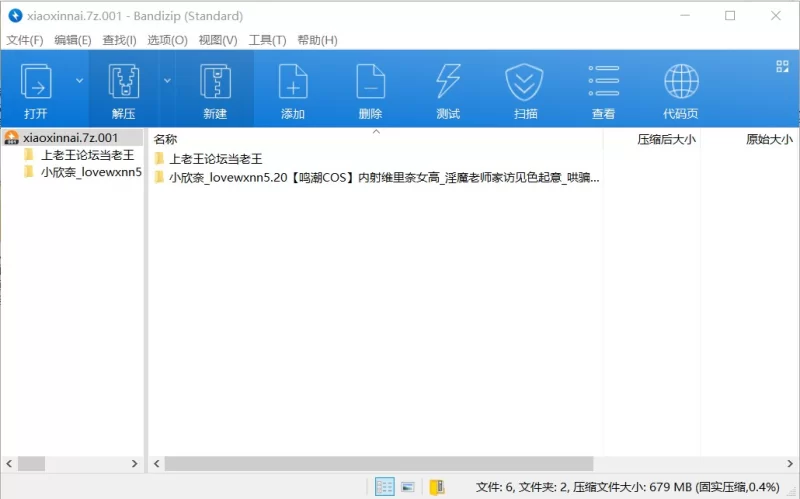Open the 选项(O) menu
The image size is (800, 499).
(x=167, y=40)
